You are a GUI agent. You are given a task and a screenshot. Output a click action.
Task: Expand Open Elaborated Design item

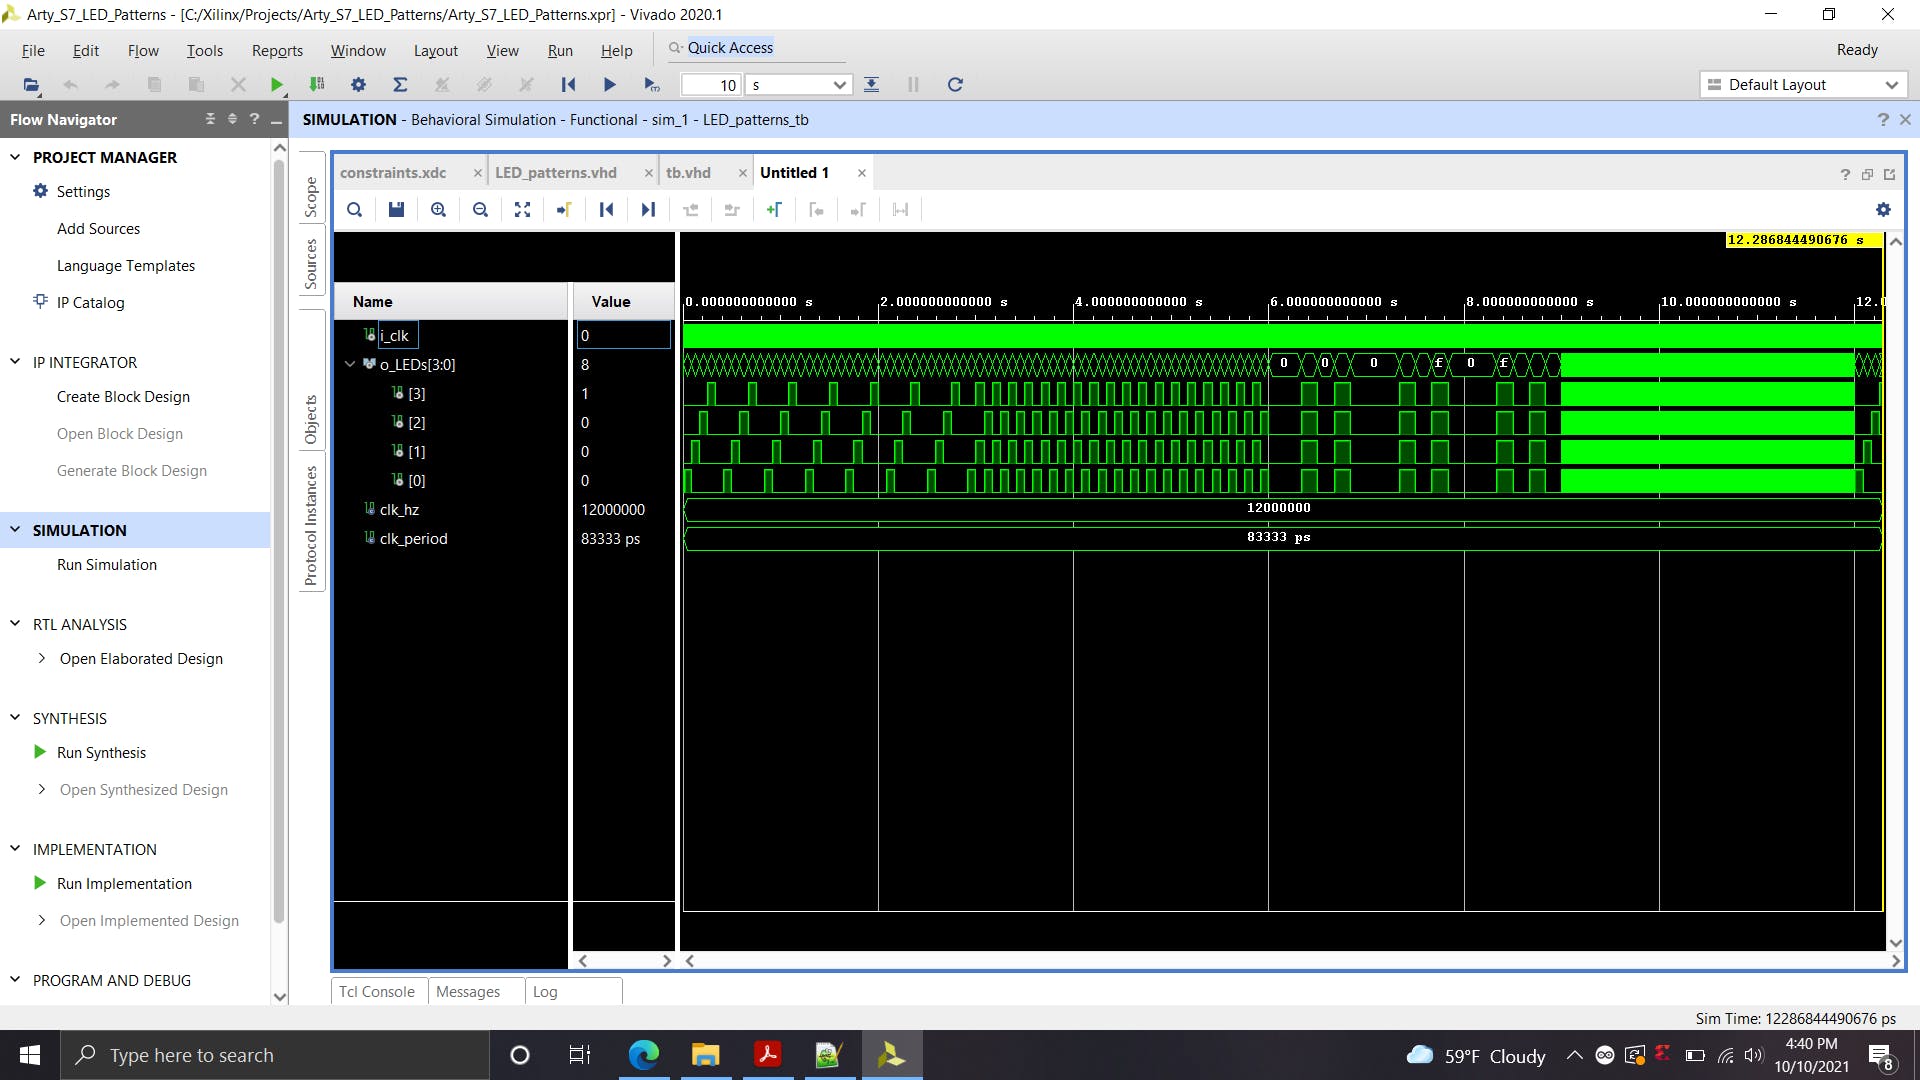[x=41, y=658]
